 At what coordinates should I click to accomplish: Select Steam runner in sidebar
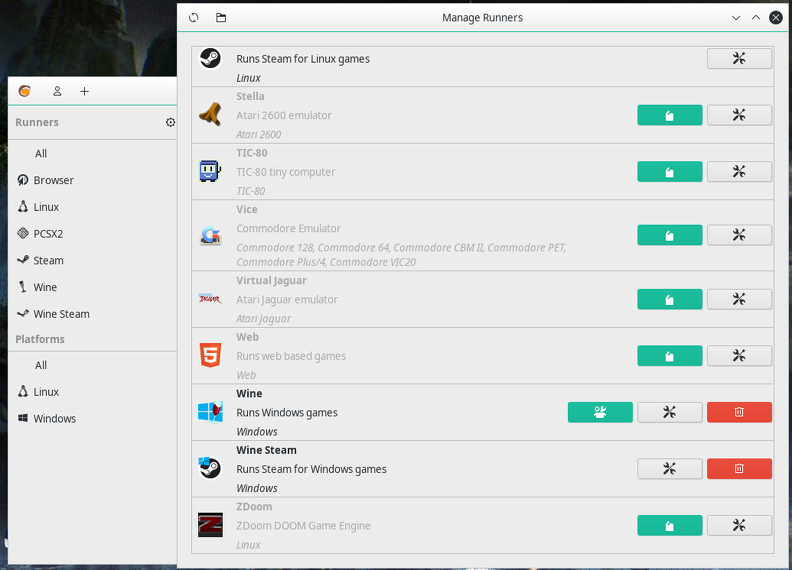92,261
